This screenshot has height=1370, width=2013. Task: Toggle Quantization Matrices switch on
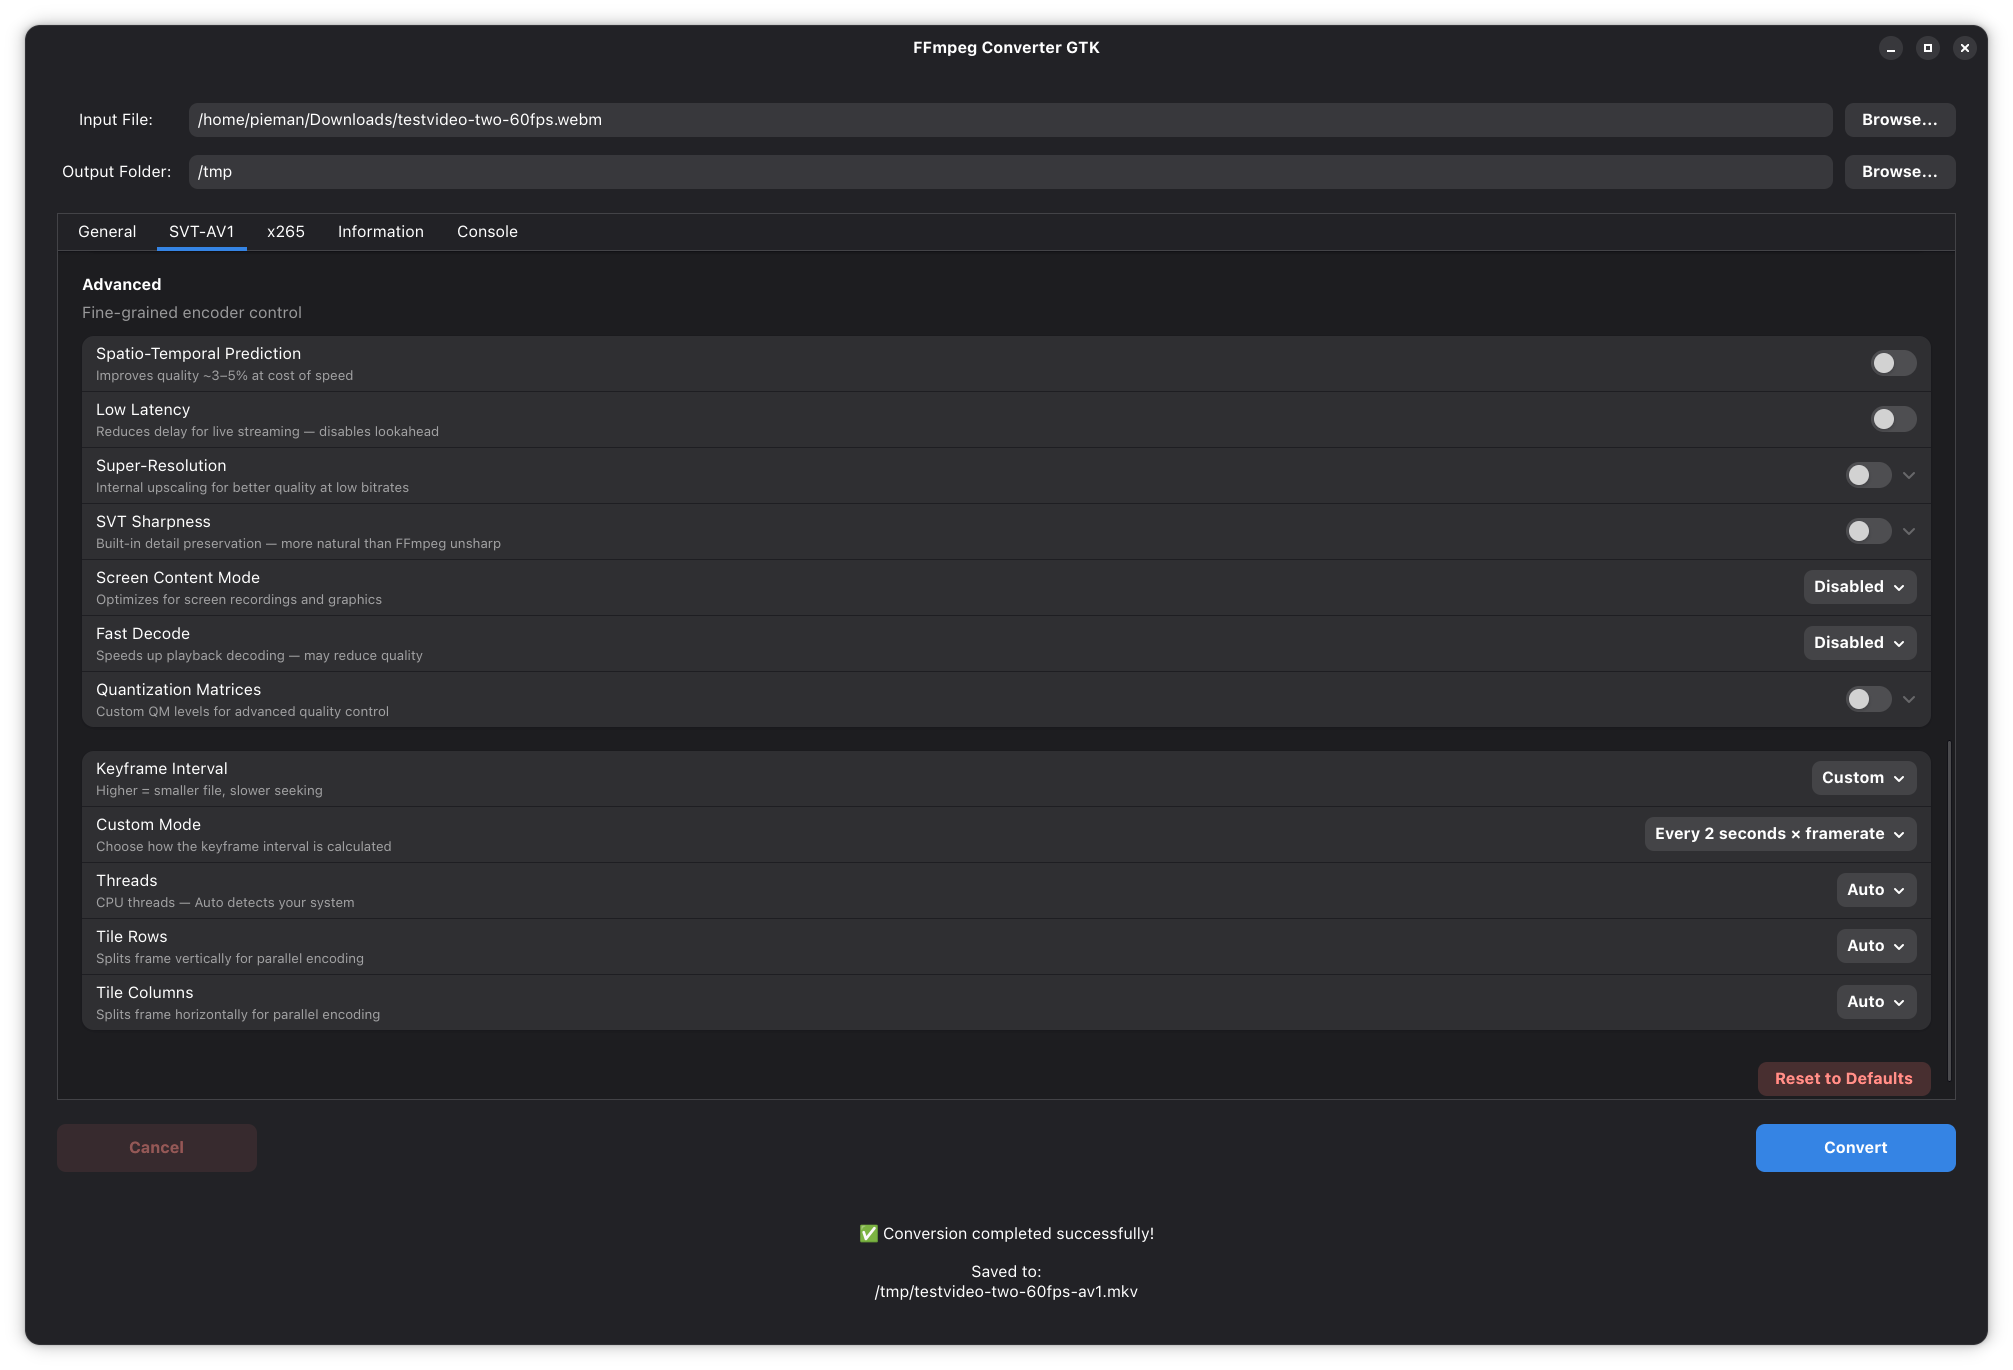(1867, 699)
